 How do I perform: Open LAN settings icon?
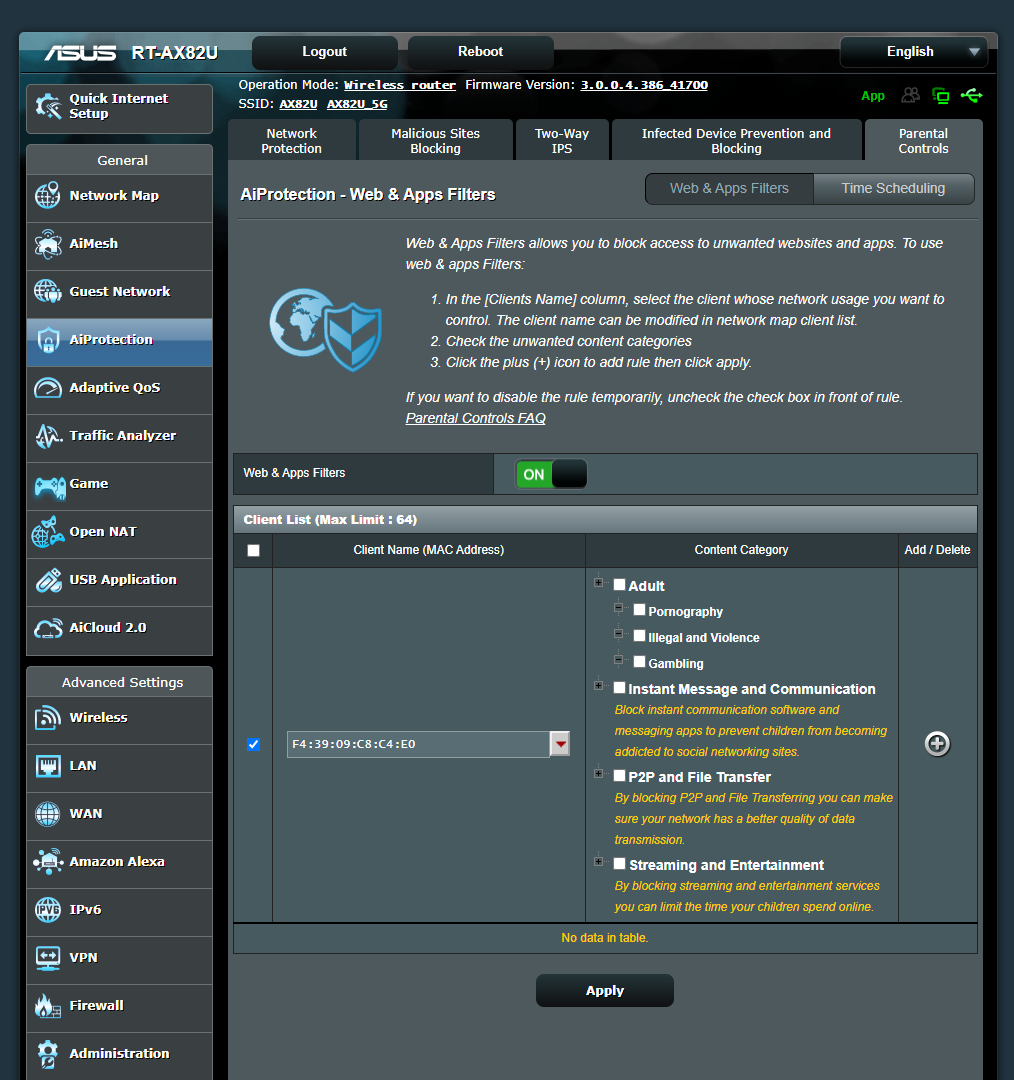[x=48, y=766]
